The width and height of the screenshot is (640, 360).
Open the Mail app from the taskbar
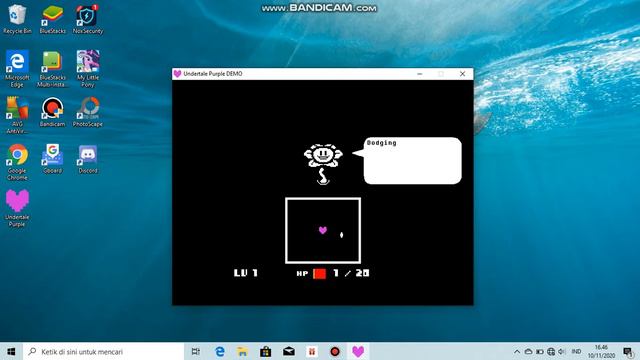coord(289,351)
